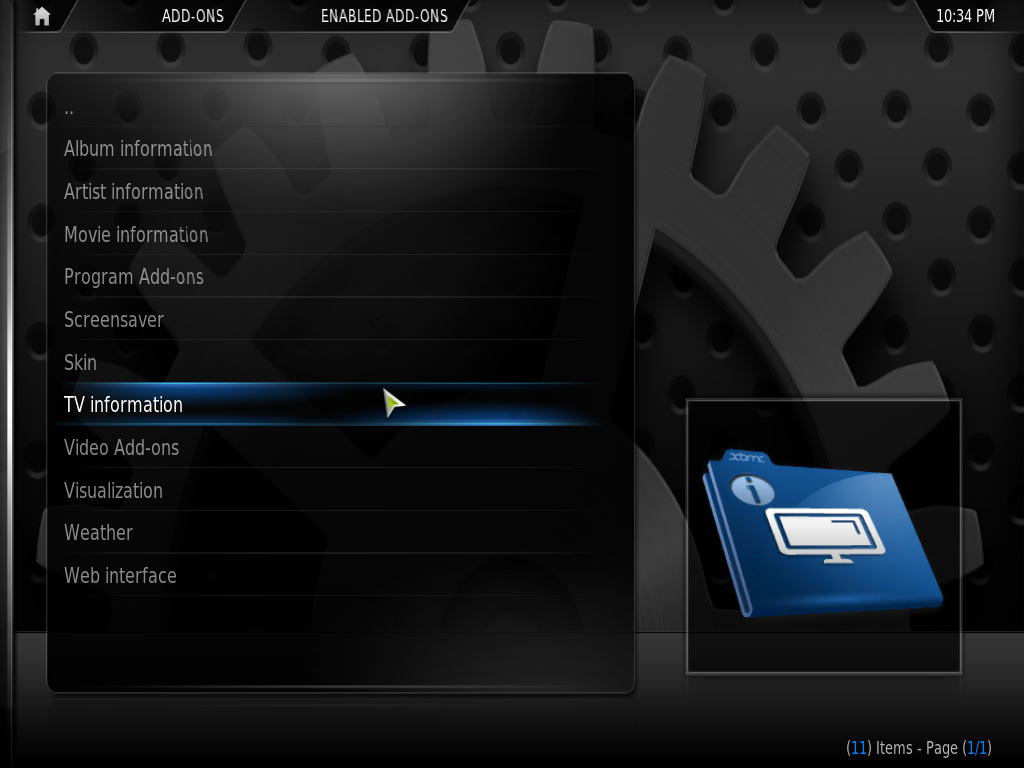Open Artist information category
1024x768 pixels.
point(327,192)
